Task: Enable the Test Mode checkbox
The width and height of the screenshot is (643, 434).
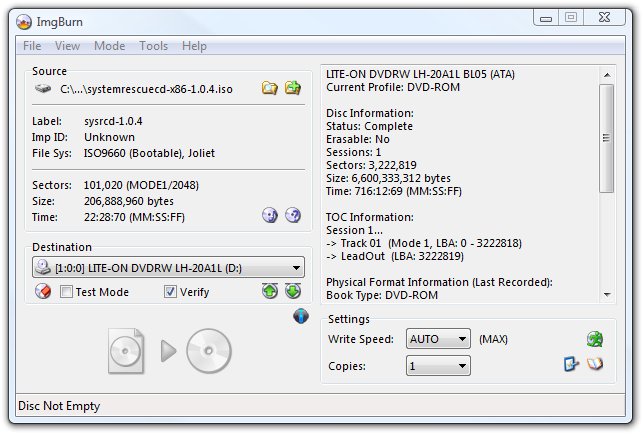Action: [66, 292]
